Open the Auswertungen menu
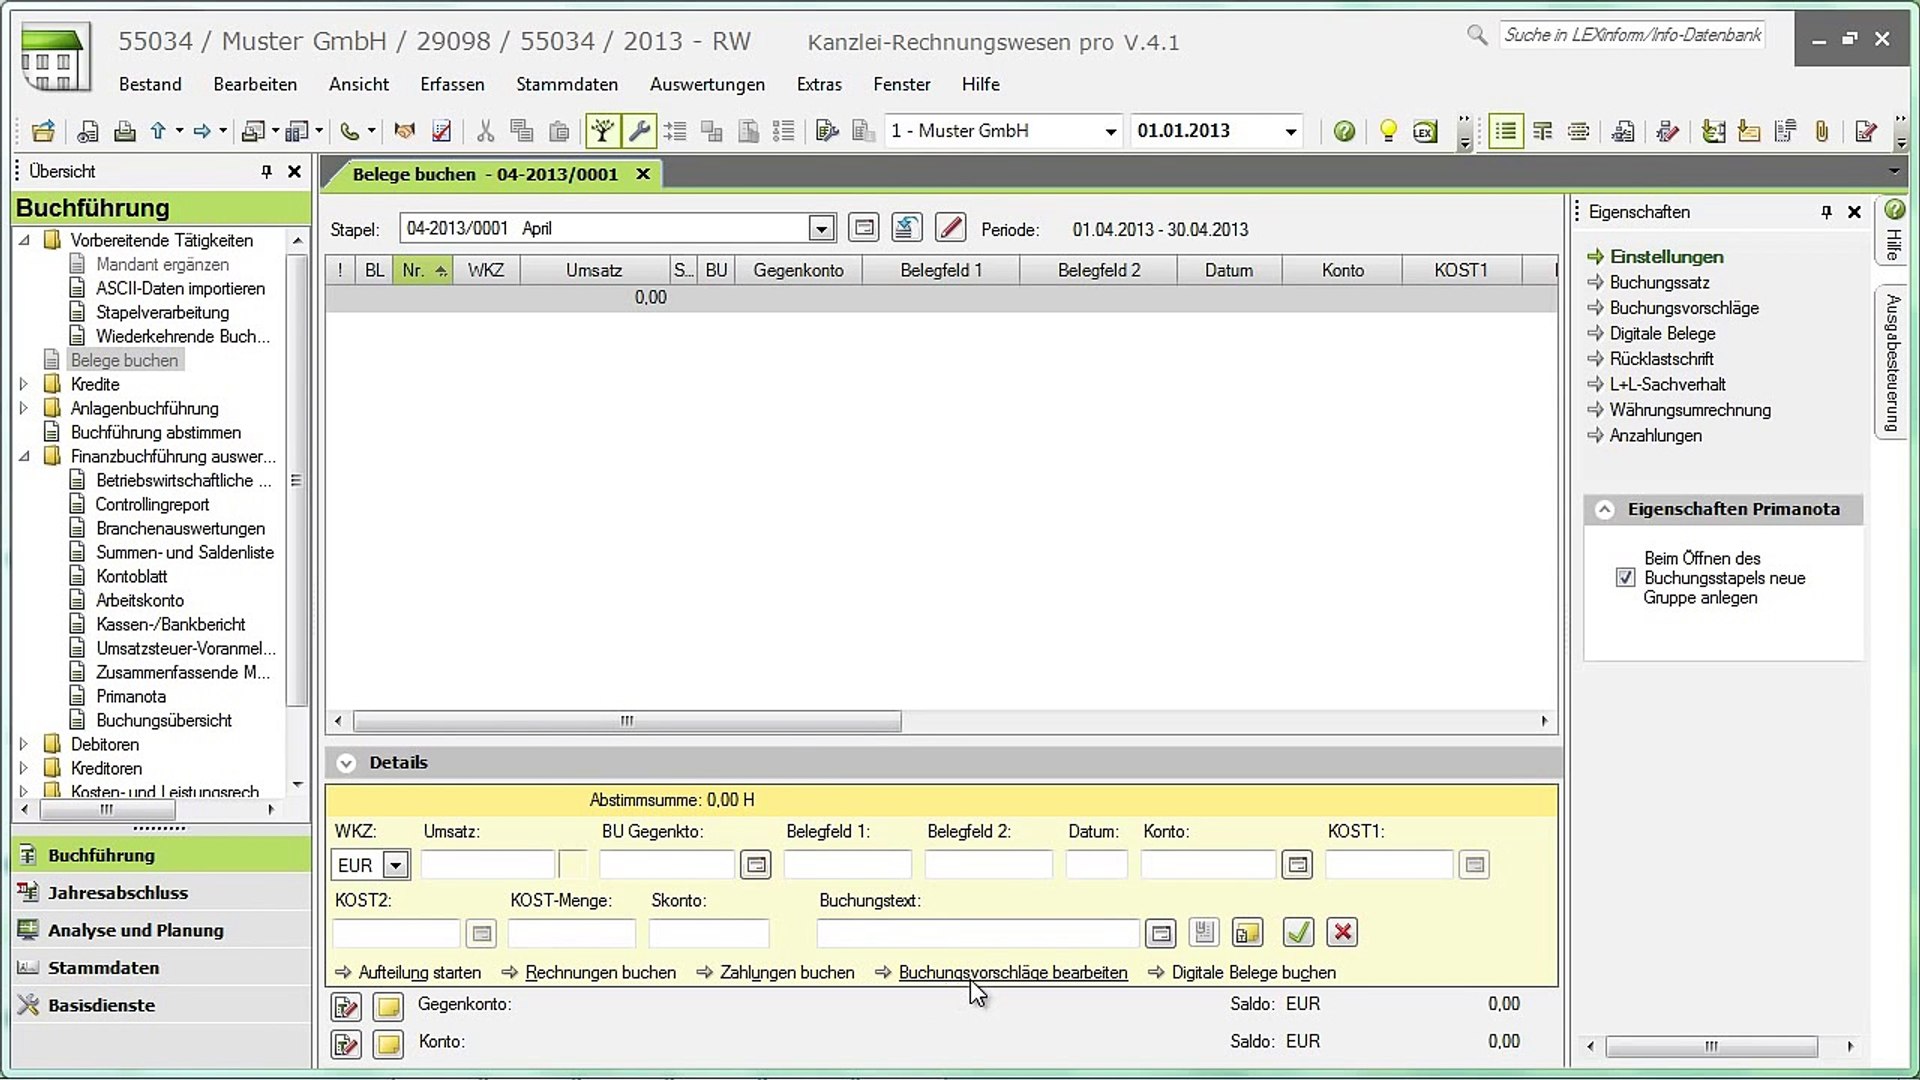 point(707,85)
